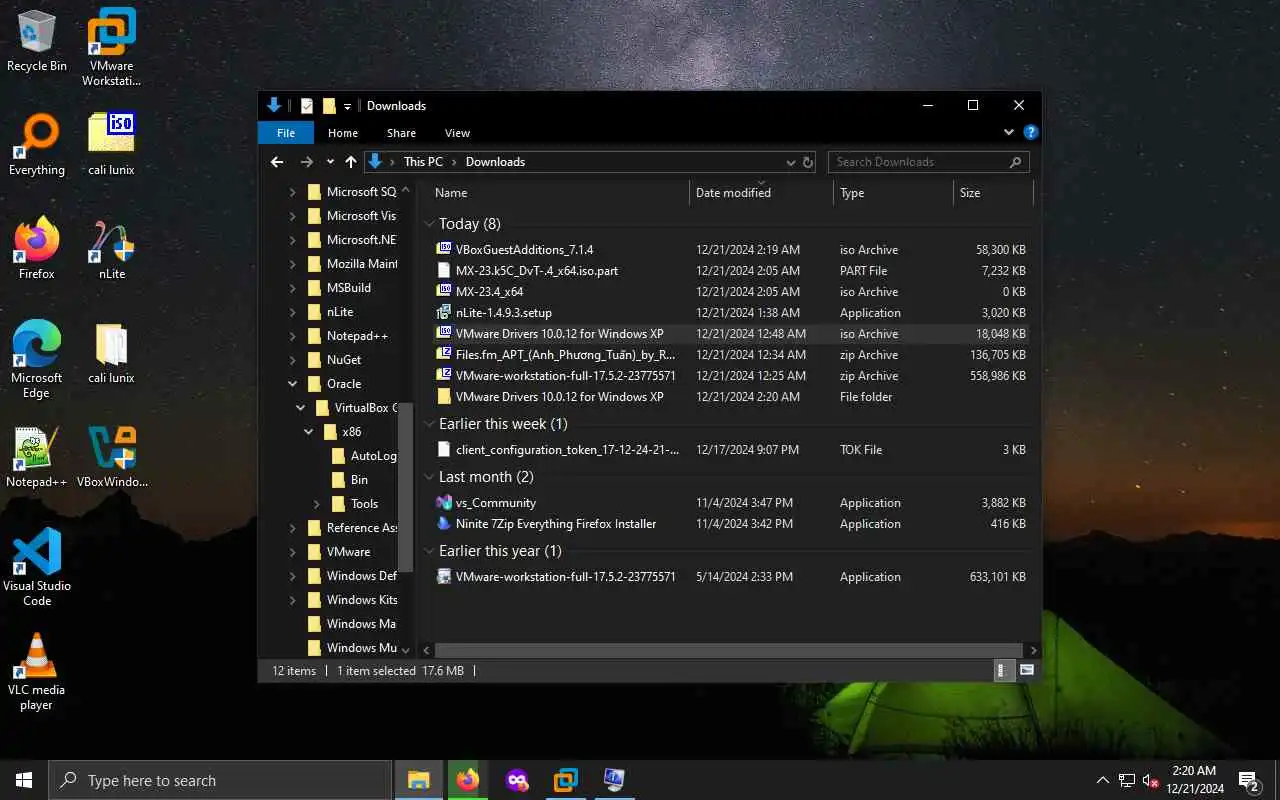Open the purple masked app in taskbar
The image size is (1280, 800).
coord(517,780)
